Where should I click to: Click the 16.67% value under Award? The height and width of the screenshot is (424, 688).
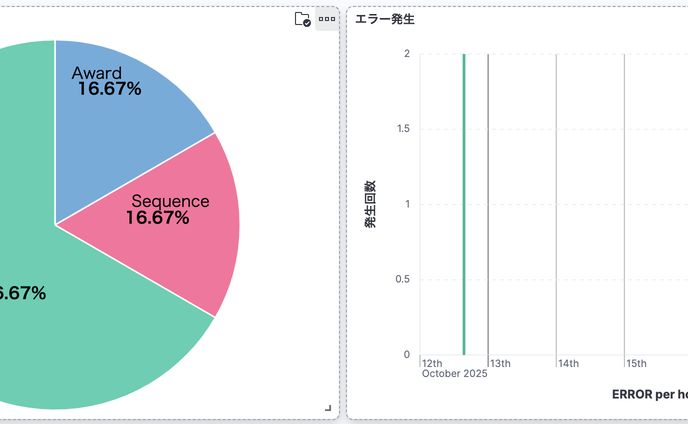click(x=110, y=89)
